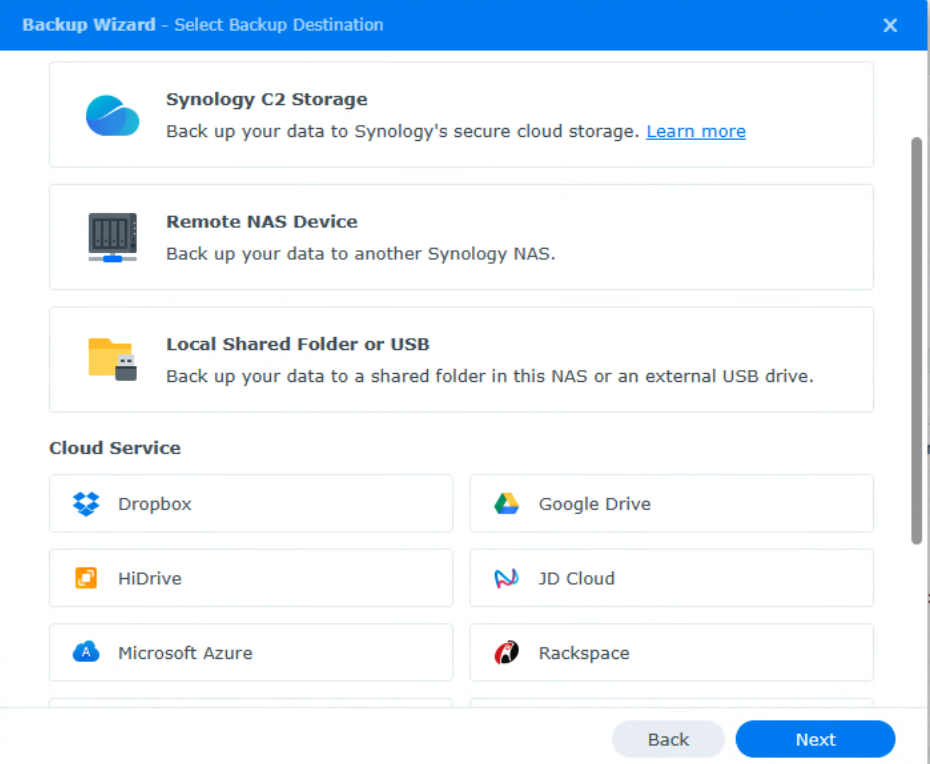The height and width of the screenshot is (764, 930).
Task: Go to the Next wizard step
Action: click(x=816, y=739)
